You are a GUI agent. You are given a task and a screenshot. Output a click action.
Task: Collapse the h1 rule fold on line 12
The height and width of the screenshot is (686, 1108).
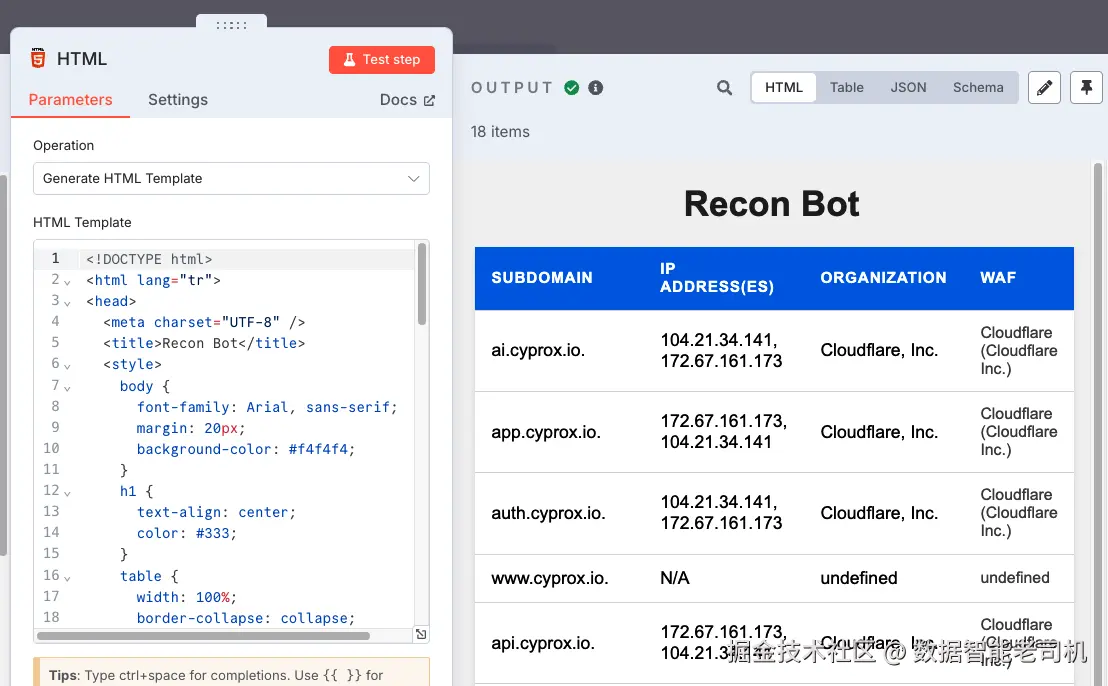(x=67, y=493)
